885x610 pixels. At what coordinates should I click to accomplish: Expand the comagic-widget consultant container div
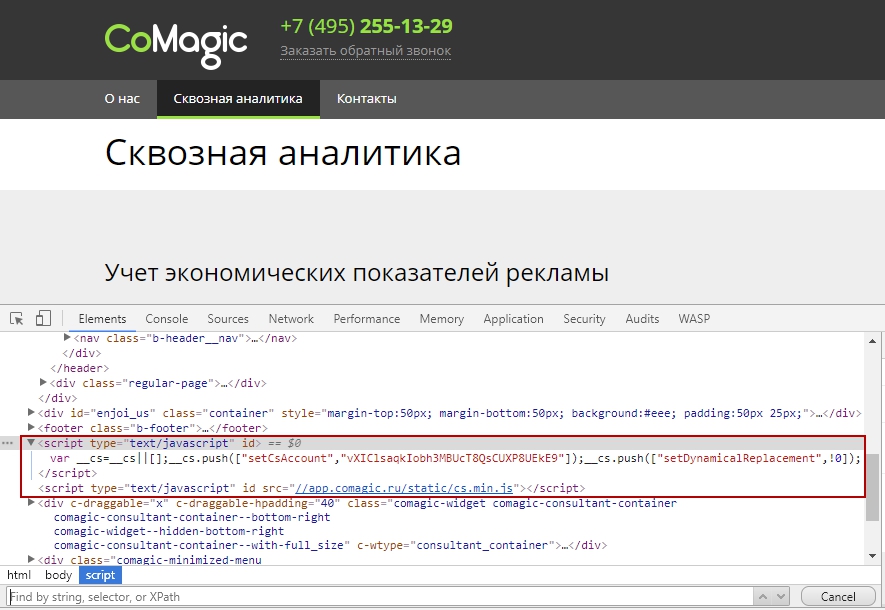[31, 503]
